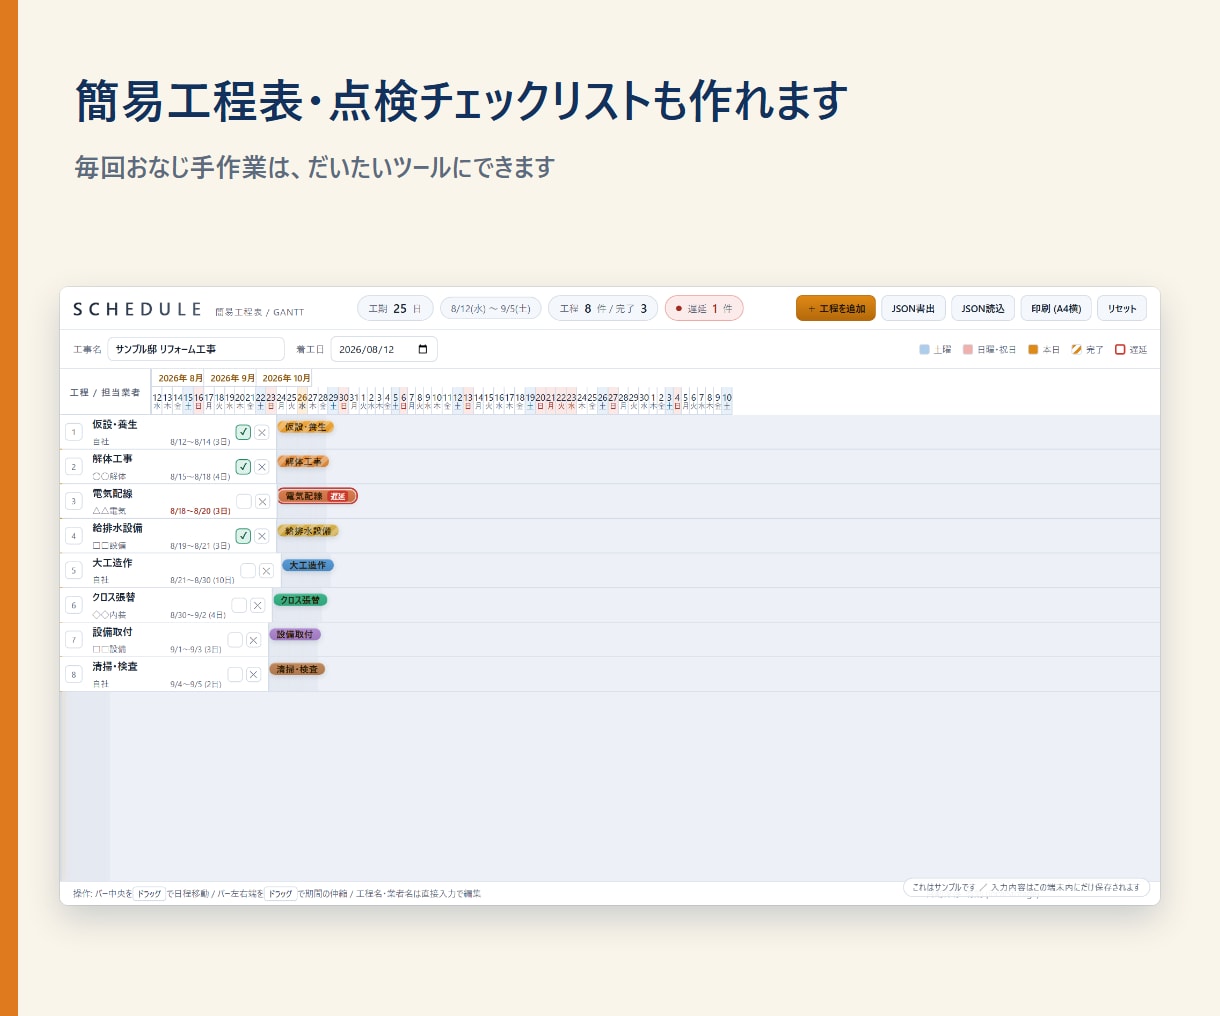The height and width of the screenshot is (1016, 1220).
Task: Click the 日曜・祝日 pink legend swatch
Action: pyautogui.click(x=968, y=349)
